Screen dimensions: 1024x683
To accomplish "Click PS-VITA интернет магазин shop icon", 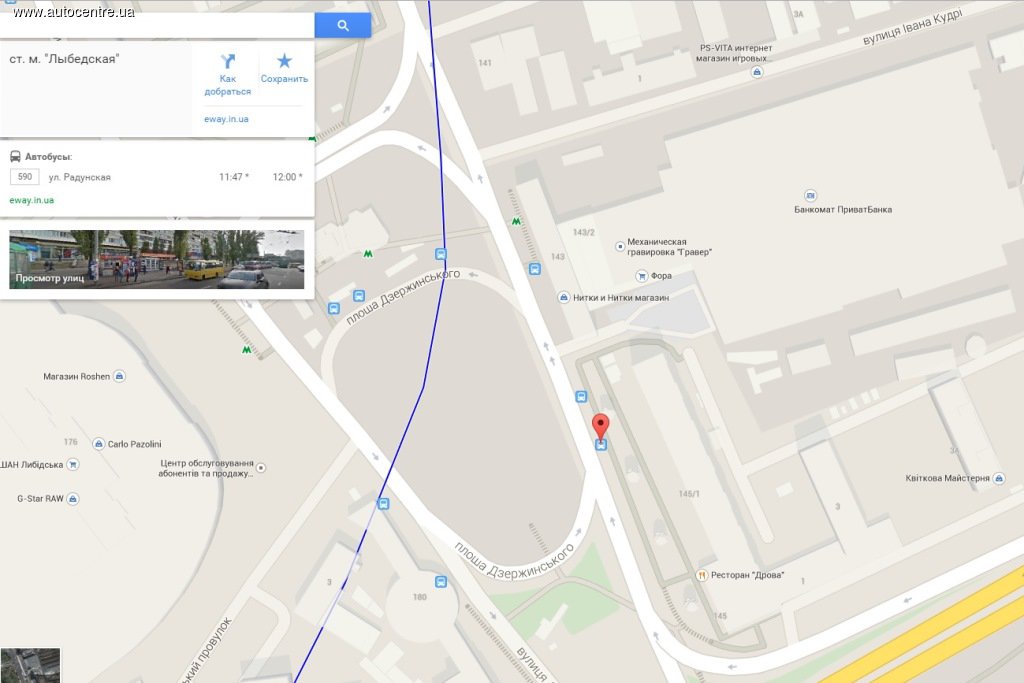I will 757,72.
